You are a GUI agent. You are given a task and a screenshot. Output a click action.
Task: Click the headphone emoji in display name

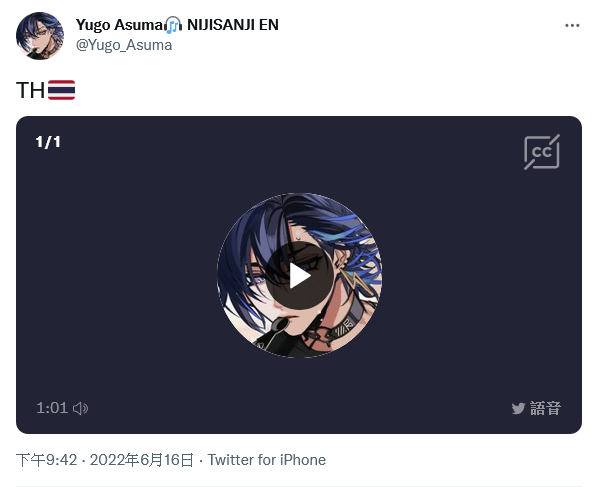click(x=174, y=25)
